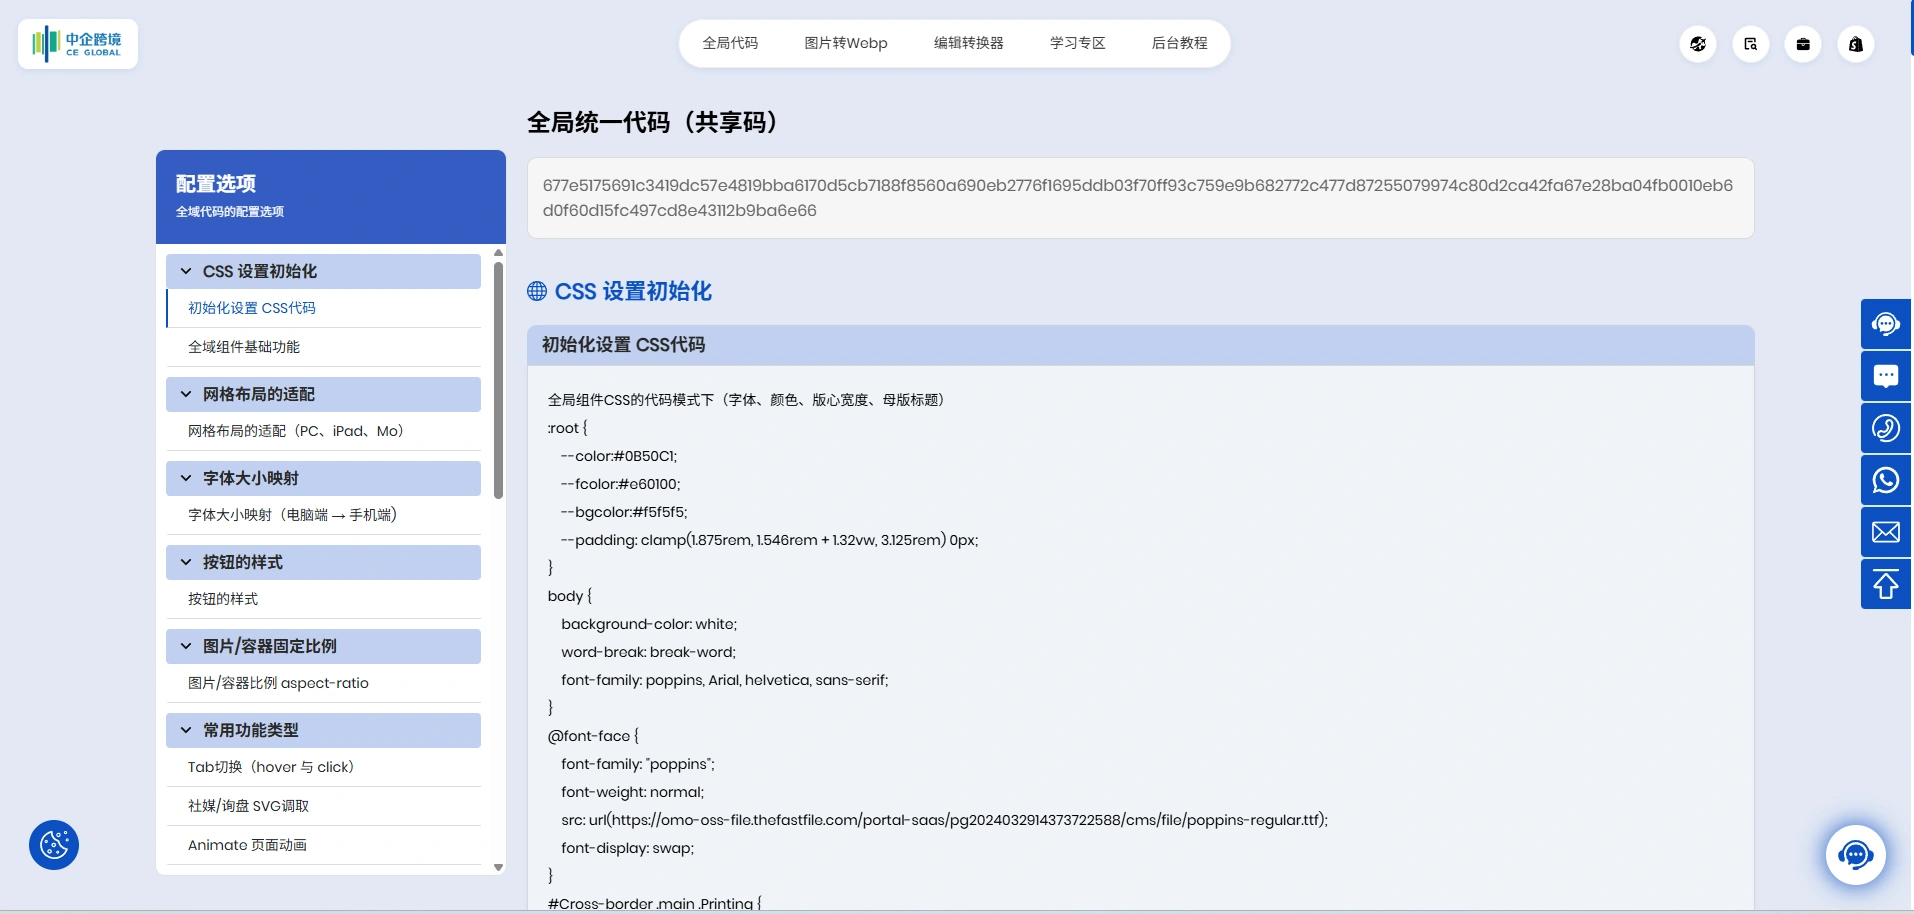Open the WhatsApp contact icon

click(1885, 480)
